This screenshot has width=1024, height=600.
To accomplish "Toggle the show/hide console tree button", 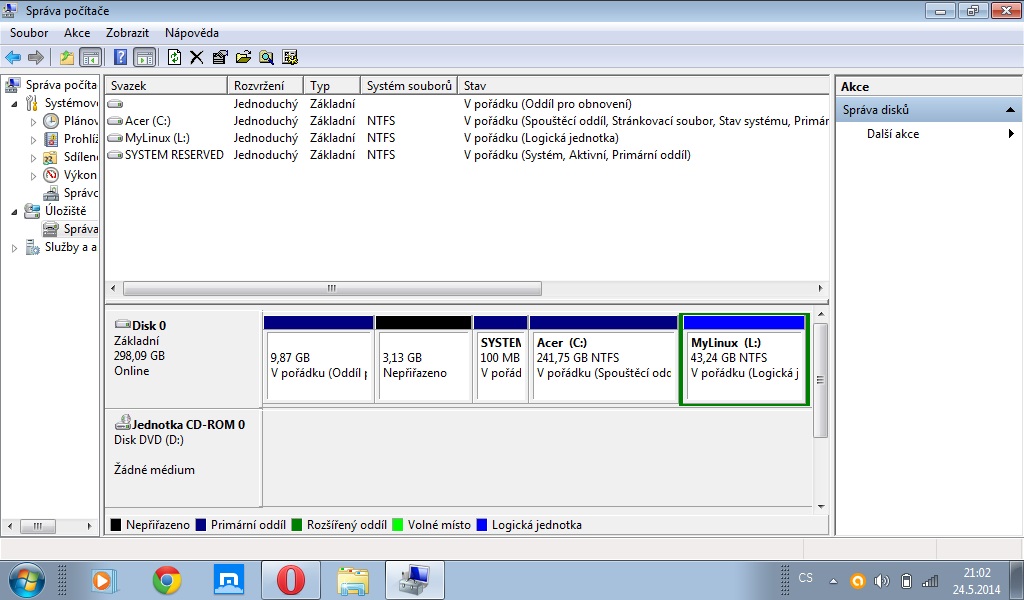I will 90,57.
